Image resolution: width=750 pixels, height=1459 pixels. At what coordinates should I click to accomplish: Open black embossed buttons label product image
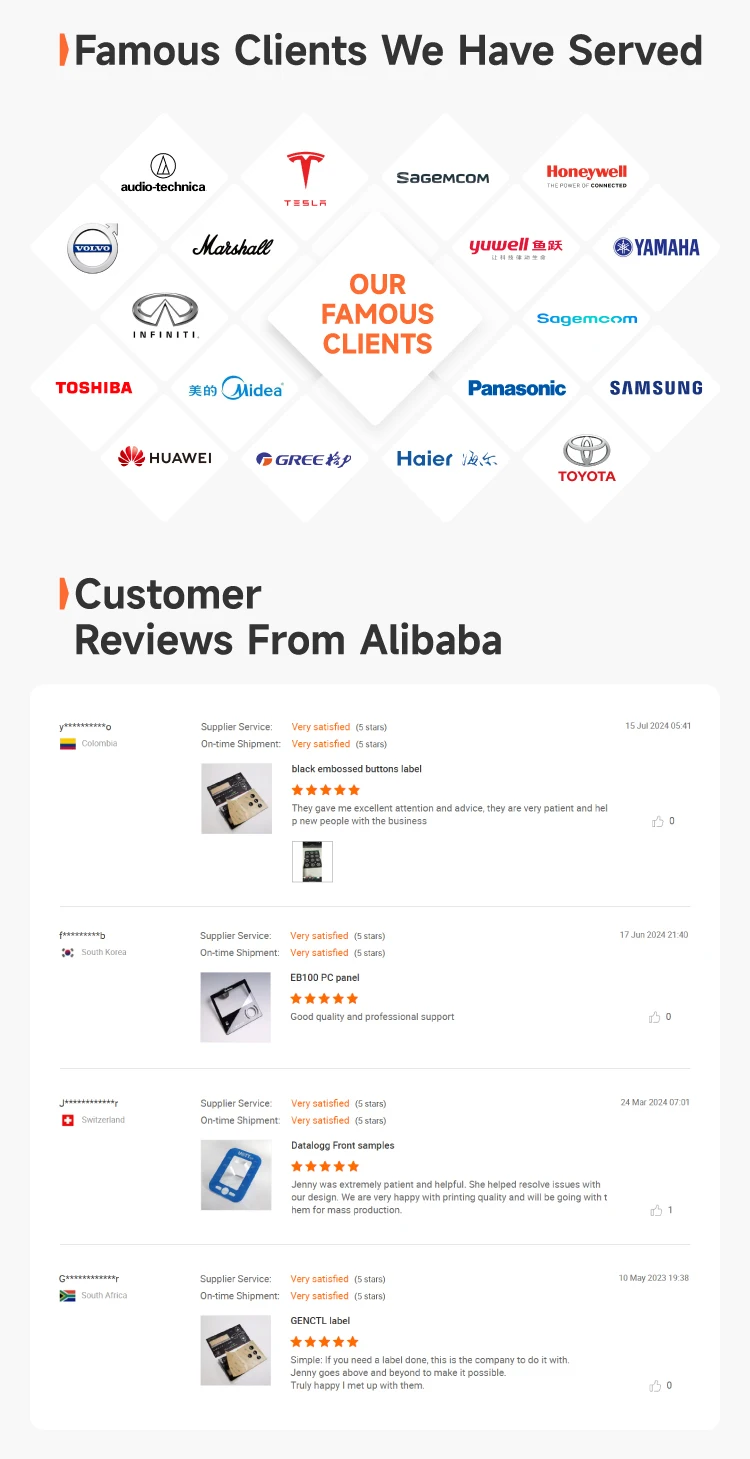[x=236, y=798]
